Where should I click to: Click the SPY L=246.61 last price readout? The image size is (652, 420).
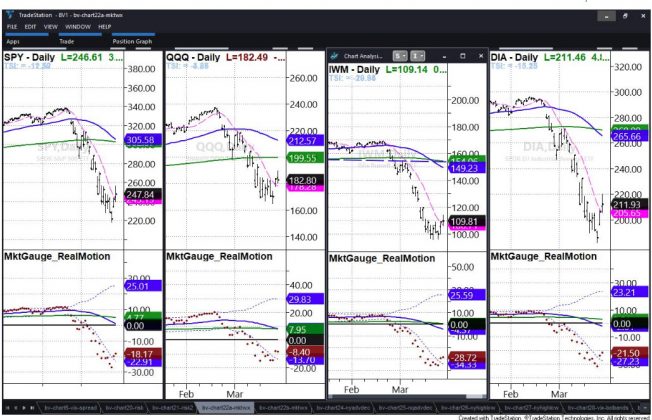click(x=81, y=57)
